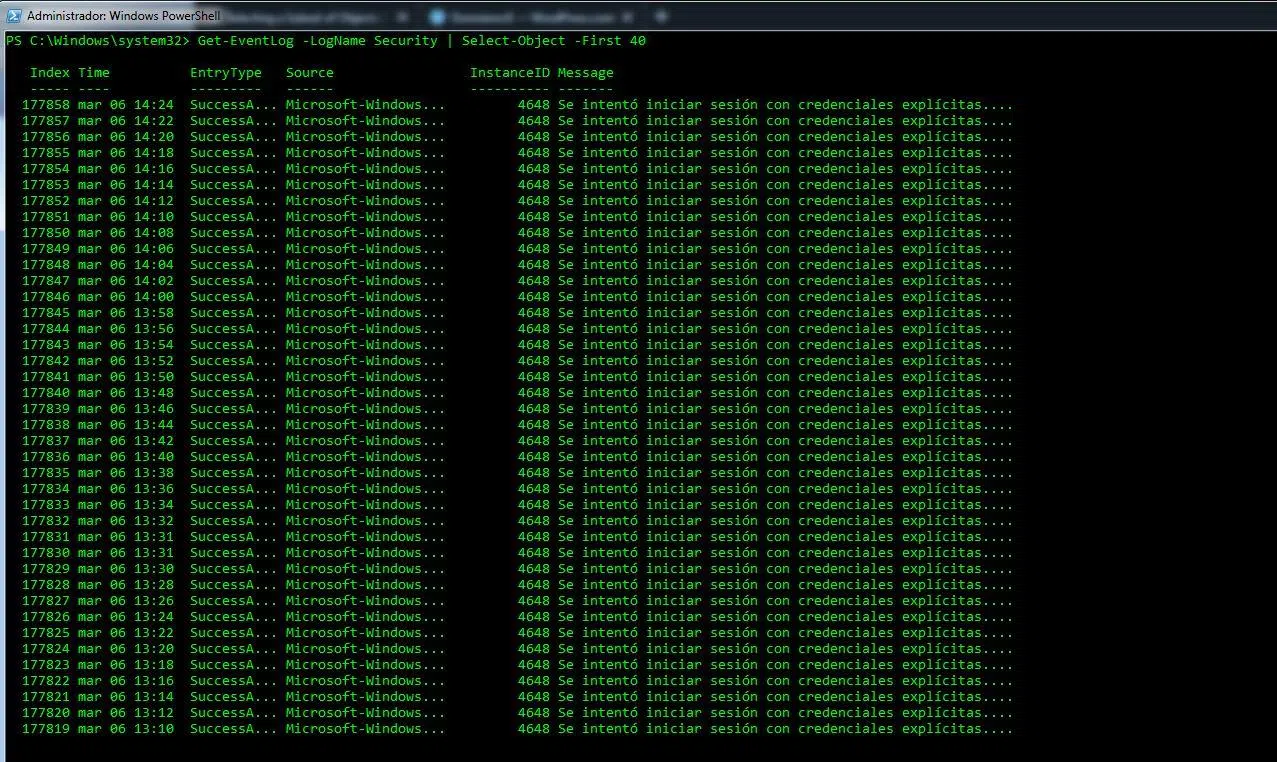Click the message text of event 177850
This screenshot has width=1277, height=762.
pos(785,233)
